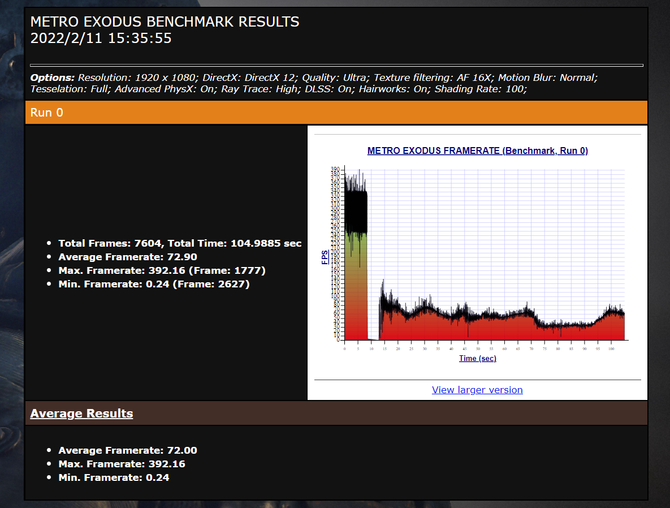Click the '2022/2/11 15:35:55' timestamp

101,38
